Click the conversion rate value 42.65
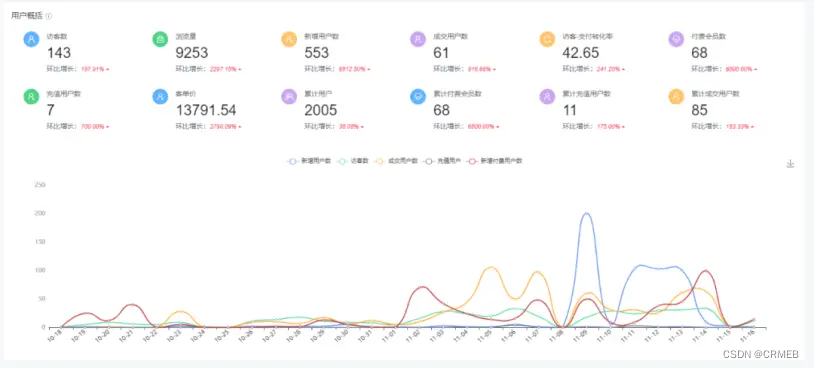 point(580,53)
